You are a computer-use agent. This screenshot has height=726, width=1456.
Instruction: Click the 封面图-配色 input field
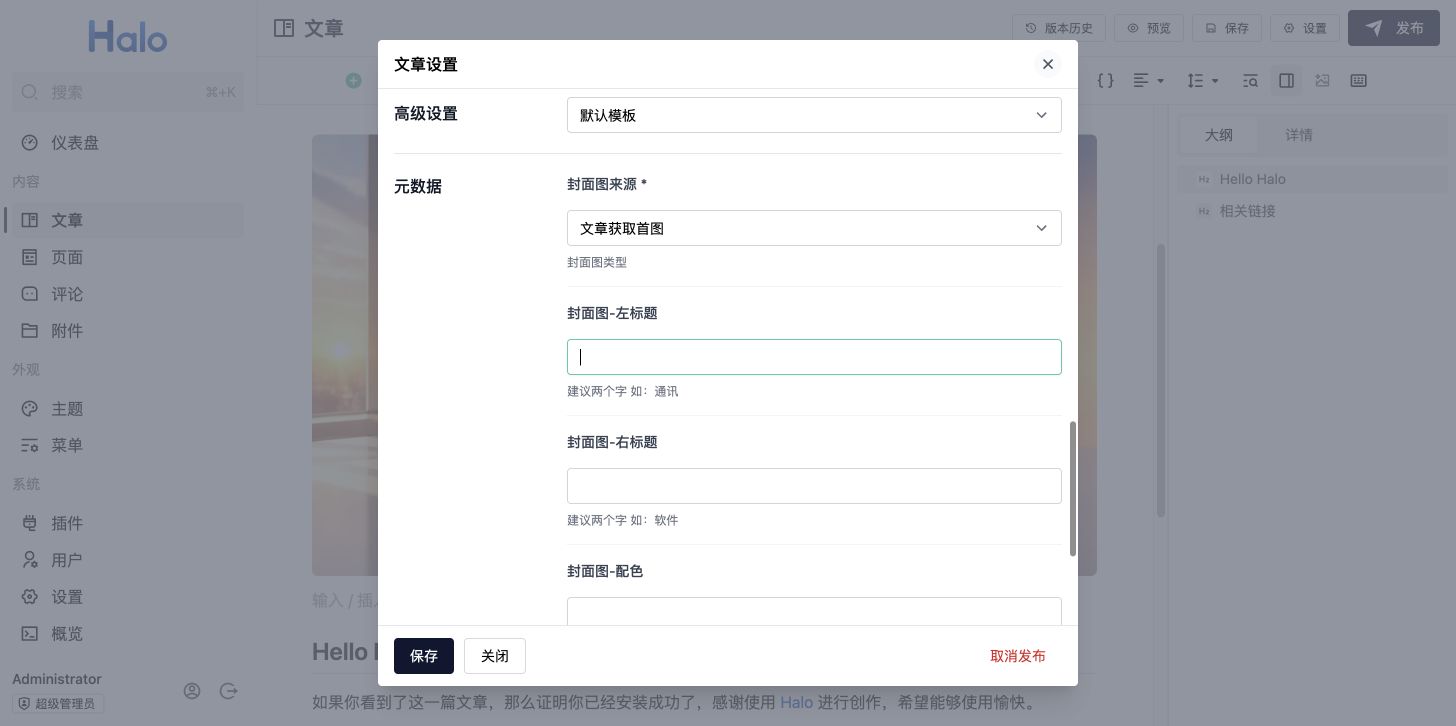point(814,611)
